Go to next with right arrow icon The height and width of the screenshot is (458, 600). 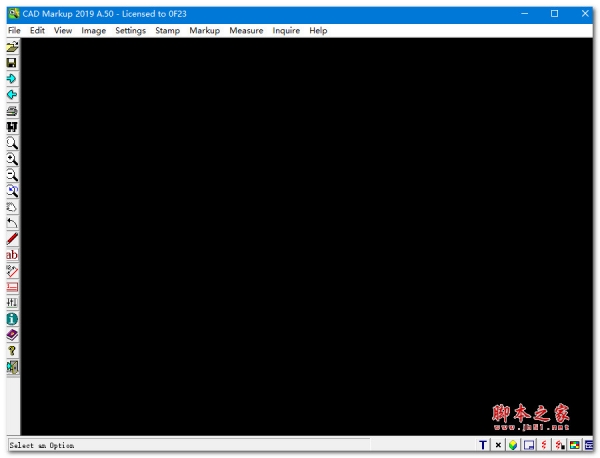point(12,79)
